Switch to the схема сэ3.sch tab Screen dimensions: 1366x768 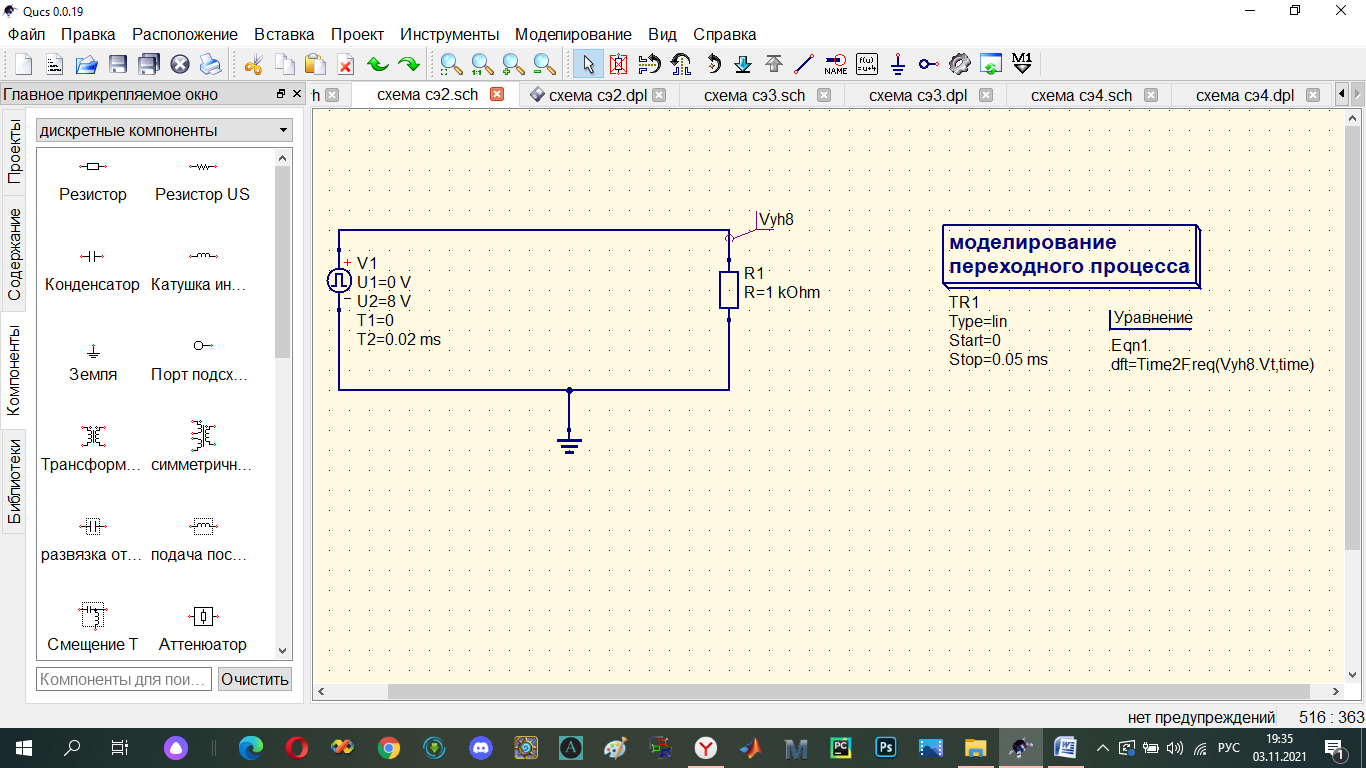coord(754,95)
